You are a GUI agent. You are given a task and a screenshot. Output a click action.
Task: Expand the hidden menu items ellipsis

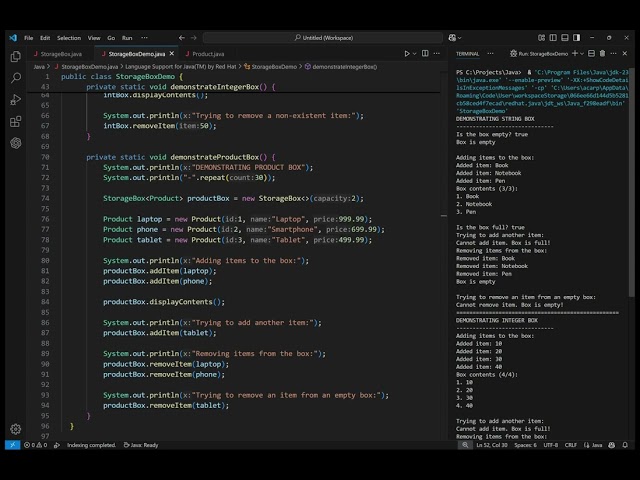tap(144, 38)
